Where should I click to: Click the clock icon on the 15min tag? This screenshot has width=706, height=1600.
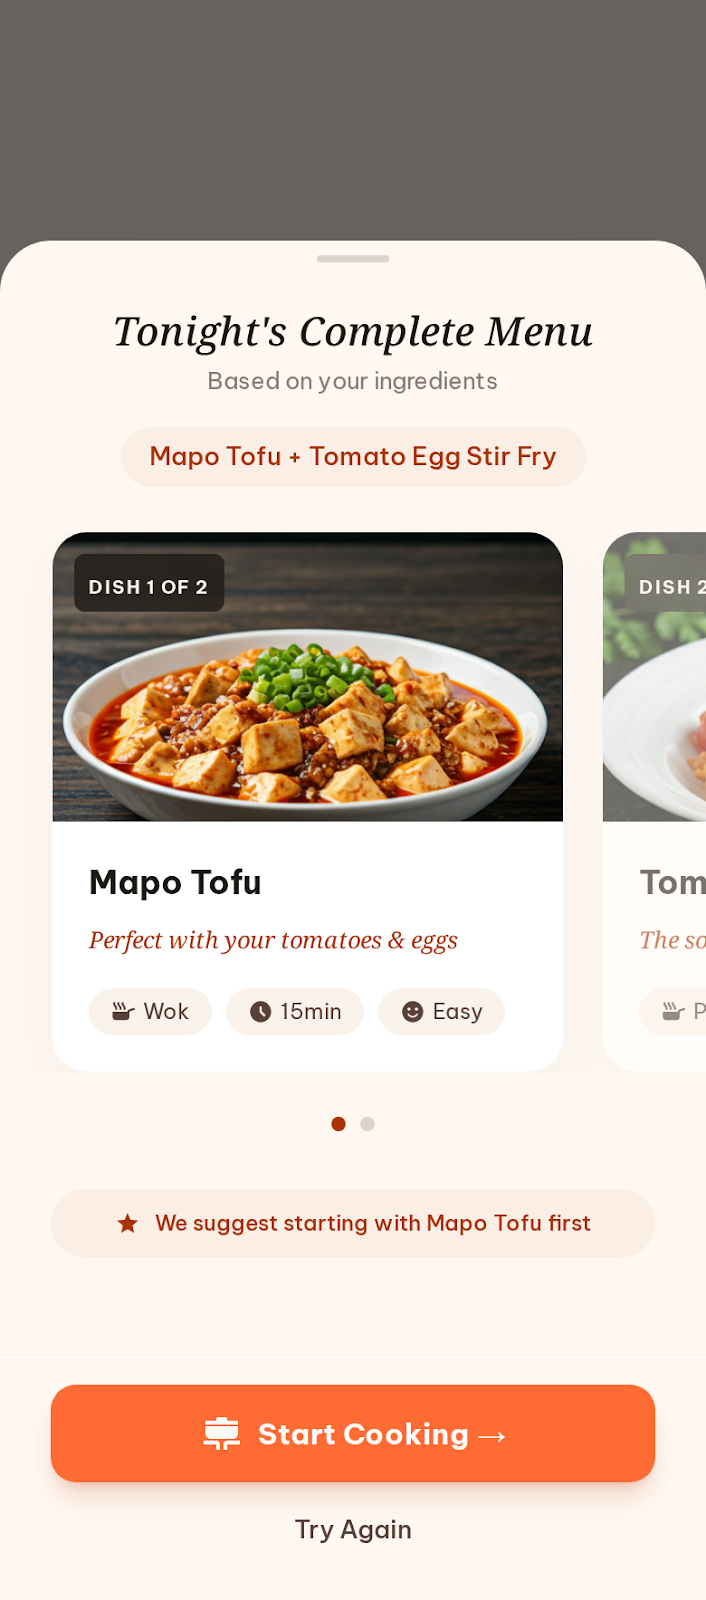259,1011
